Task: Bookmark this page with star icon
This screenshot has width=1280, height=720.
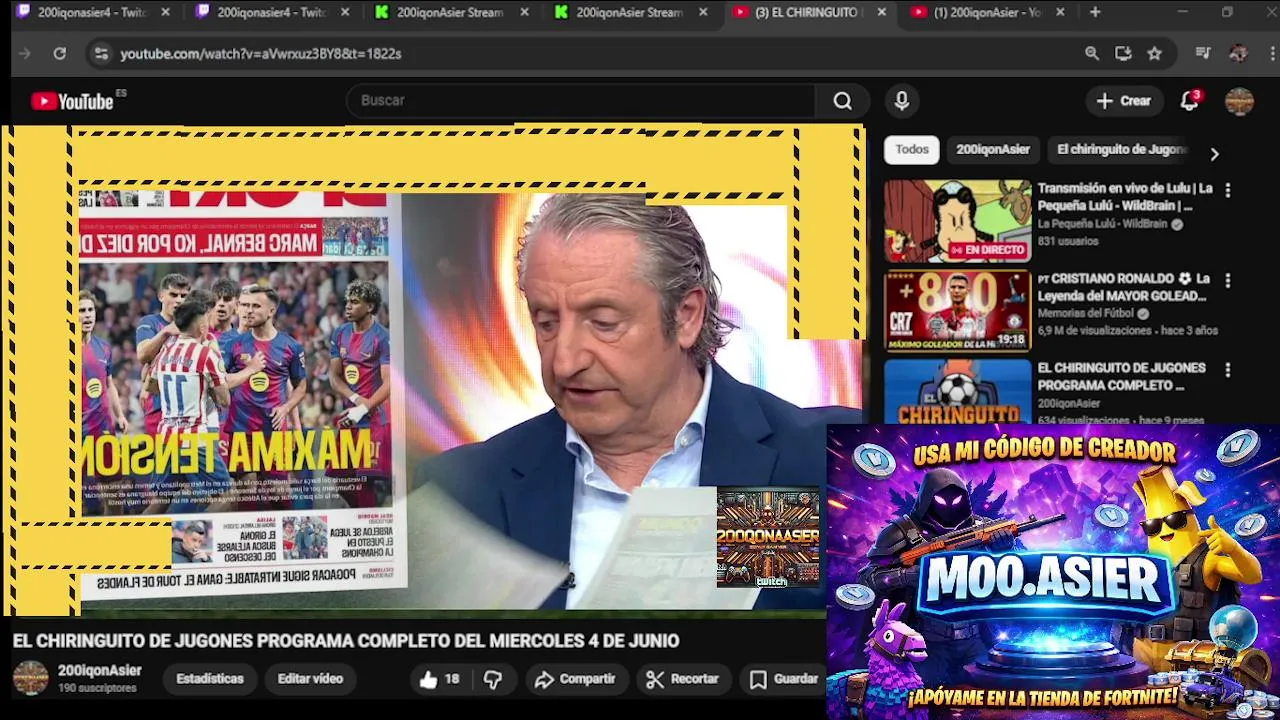Action: click(x=1155, y=54)
